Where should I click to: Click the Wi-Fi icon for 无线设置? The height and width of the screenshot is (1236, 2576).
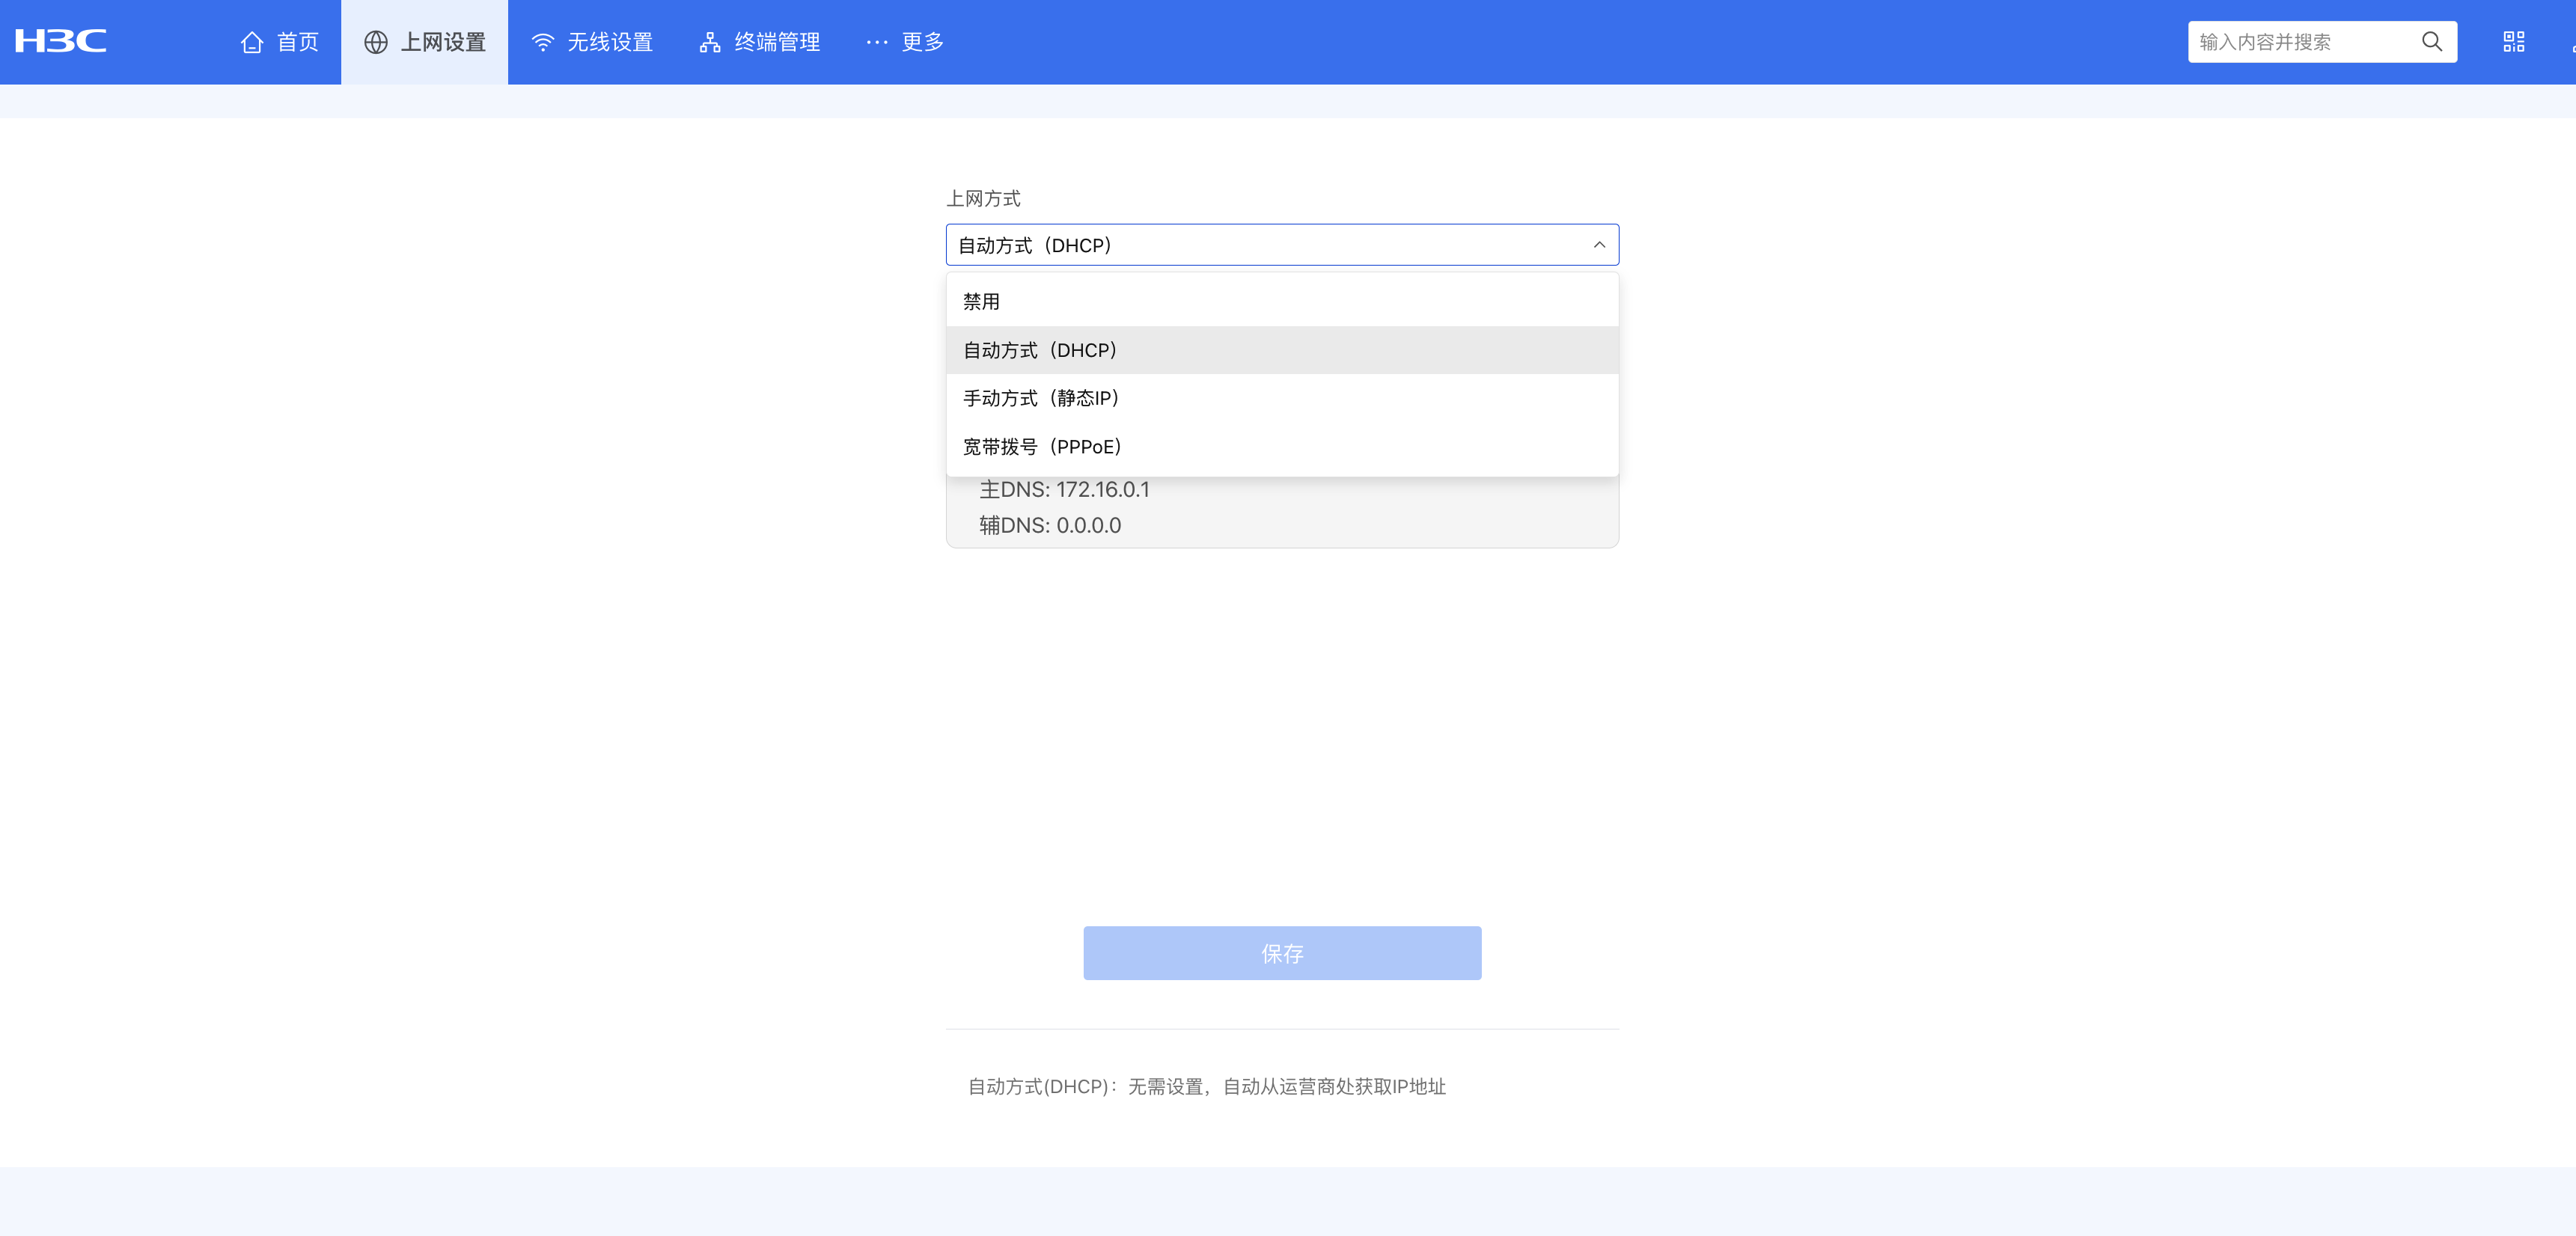click(x=542, y=42)
